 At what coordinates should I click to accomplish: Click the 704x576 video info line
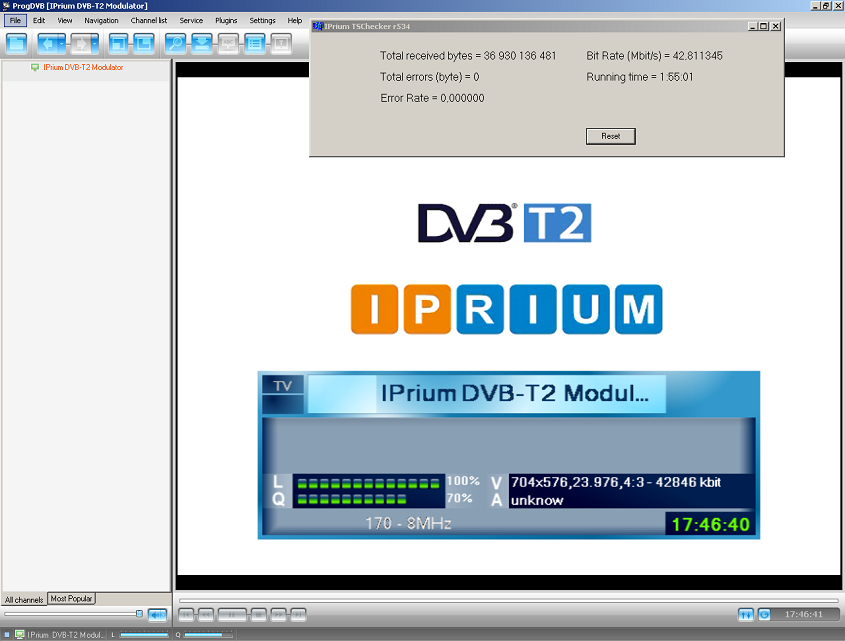616,482
